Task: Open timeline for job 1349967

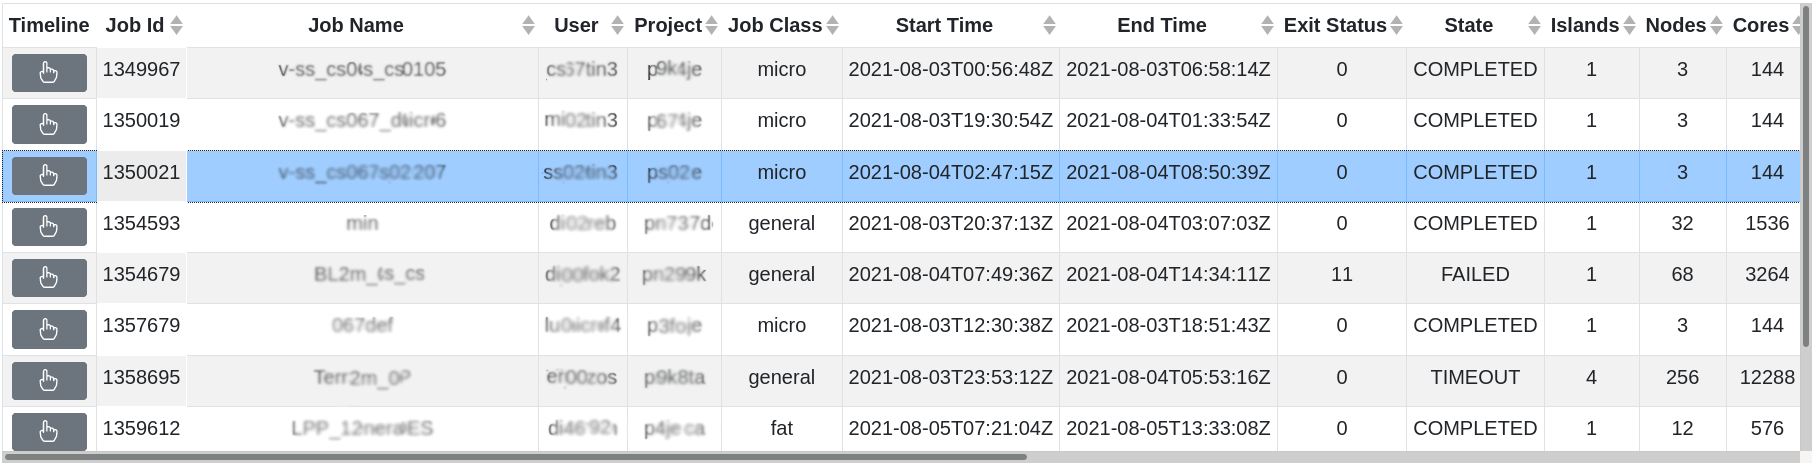Action: 49,73
